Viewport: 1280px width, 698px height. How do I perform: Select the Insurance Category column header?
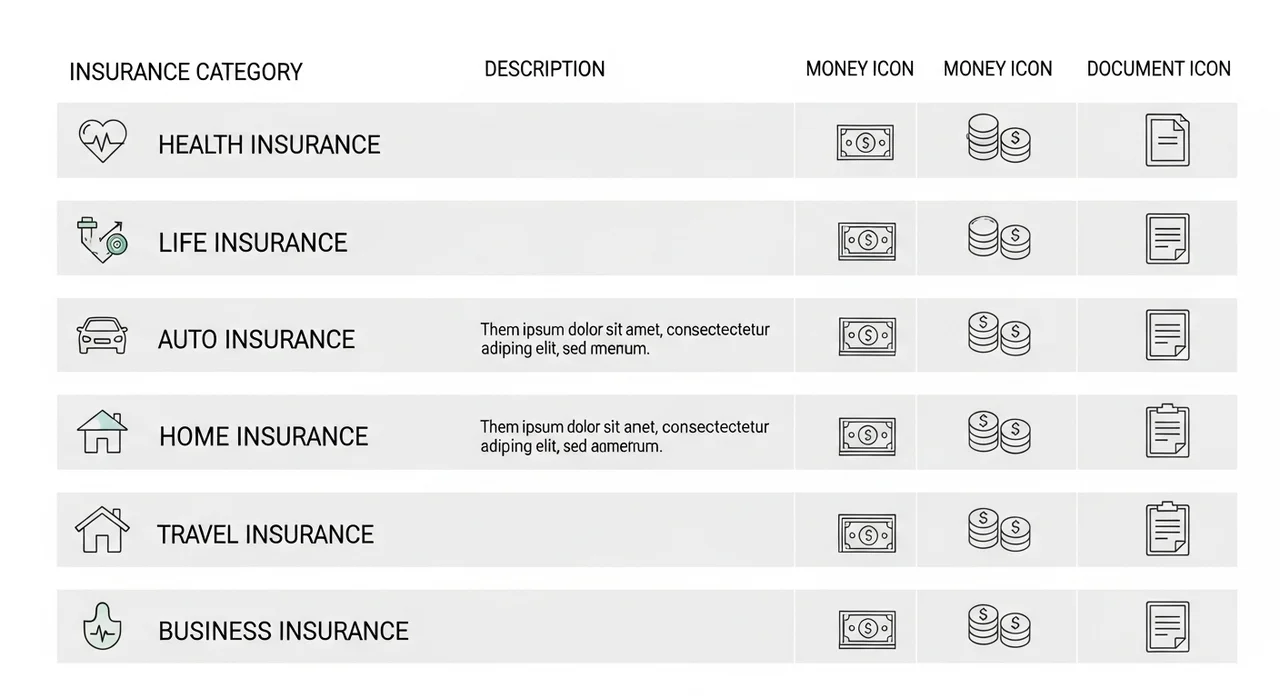[x=186, y=72]
